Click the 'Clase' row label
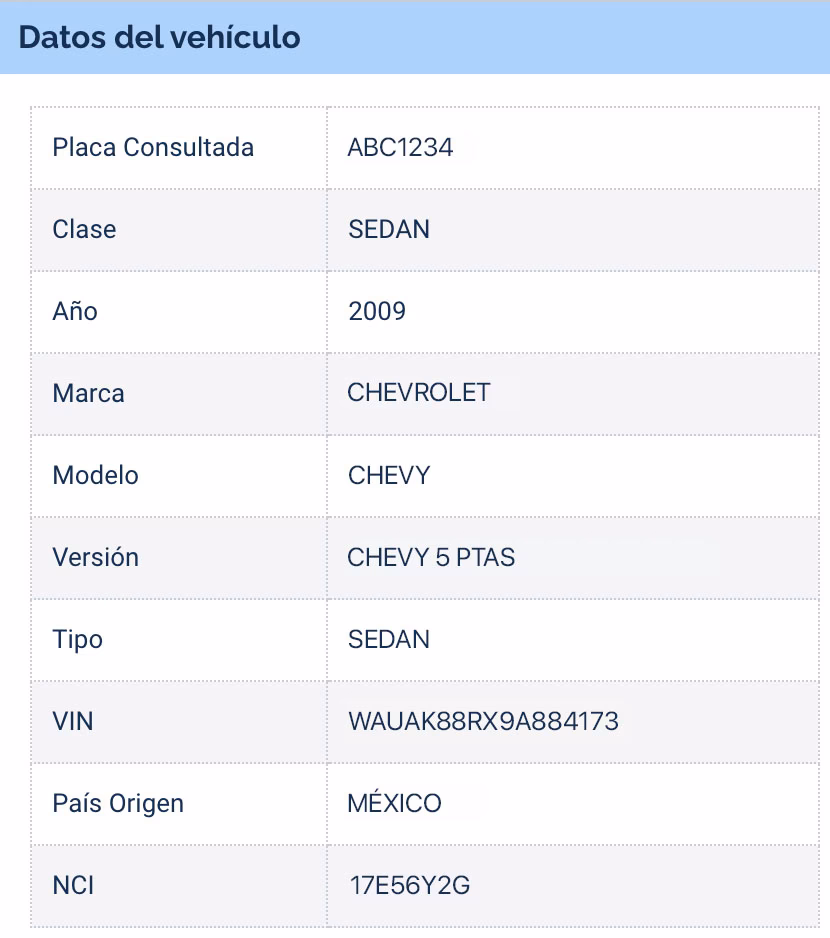This screenshot has height=938, width=830. coord(84,230)
